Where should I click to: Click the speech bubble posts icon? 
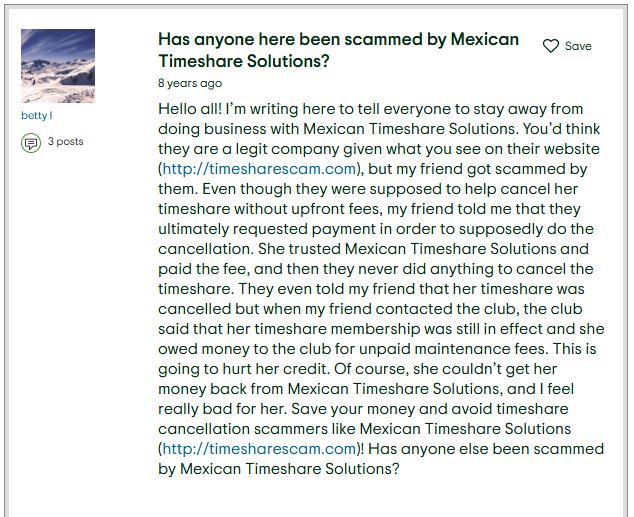click(x=31, y=142)
